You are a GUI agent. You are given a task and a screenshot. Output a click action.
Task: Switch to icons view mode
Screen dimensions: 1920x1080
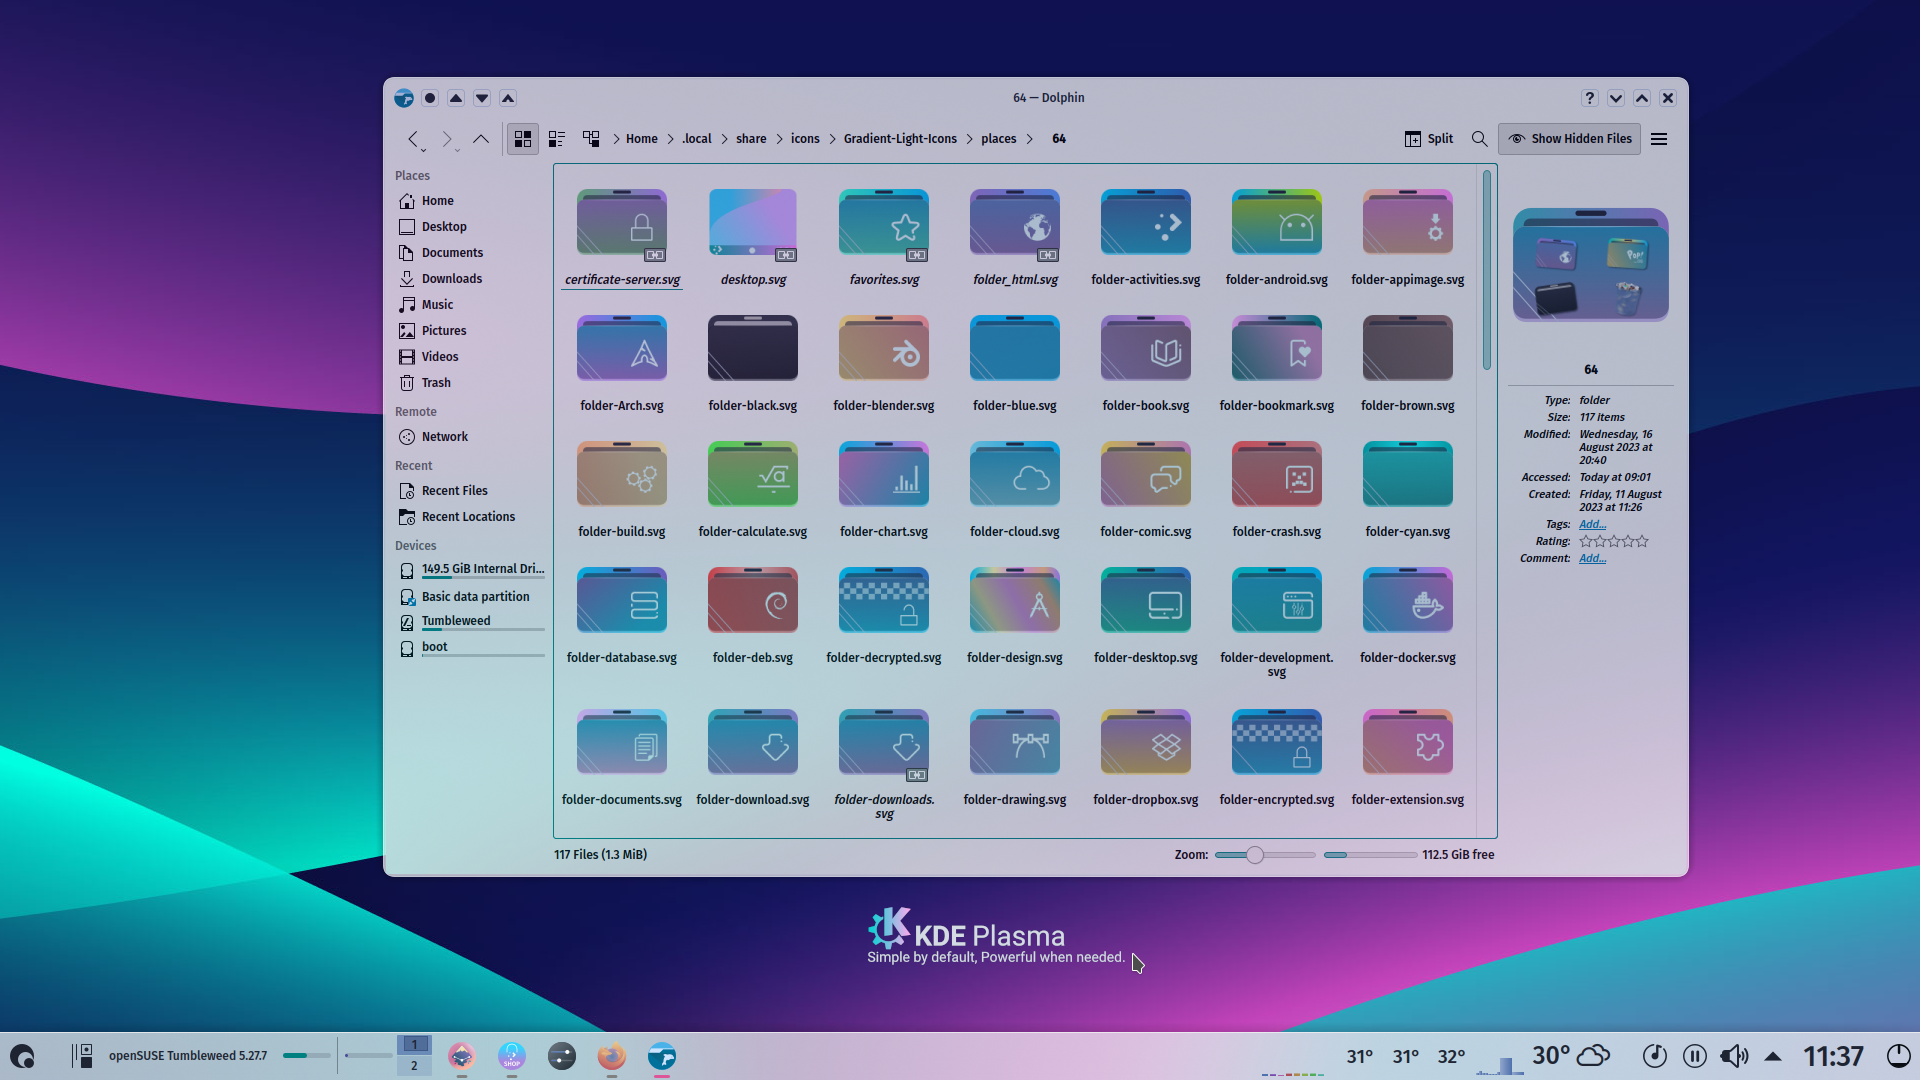(x=523, y=139)
